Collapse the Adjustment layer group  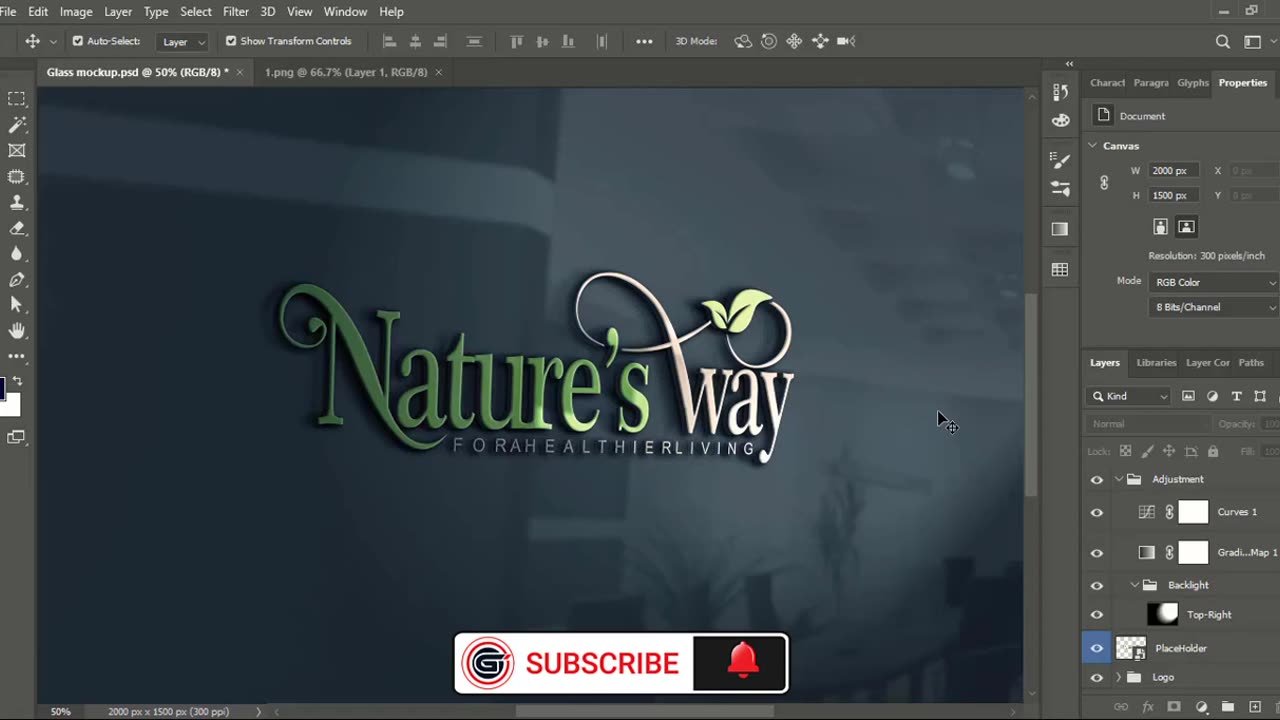[x=1119, y=479]
